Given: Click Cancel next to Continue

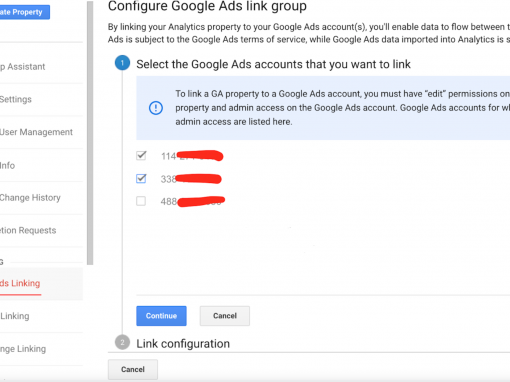Looking at the screenshot, I should (x=225, y=316).
